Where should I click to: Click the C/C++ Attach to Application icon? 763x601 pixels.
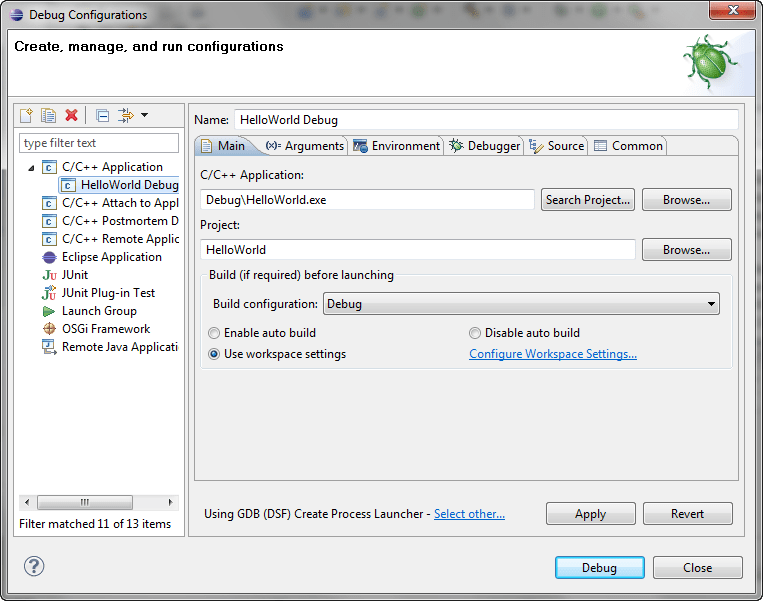49,203
